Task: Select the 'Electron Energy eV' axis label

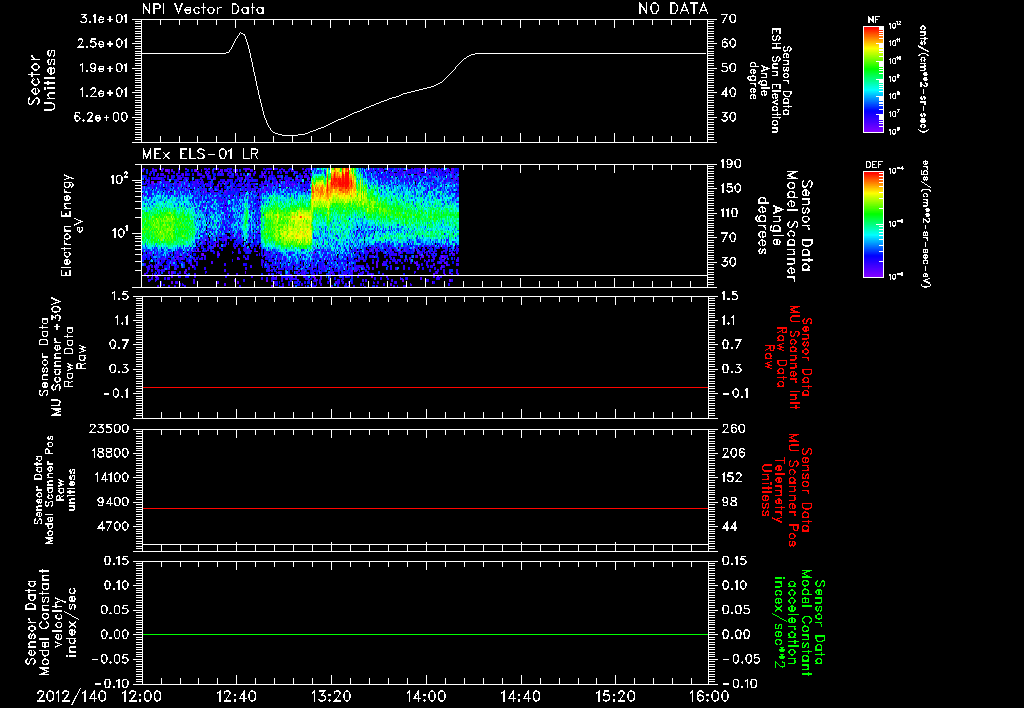Action: click(73, 225)
